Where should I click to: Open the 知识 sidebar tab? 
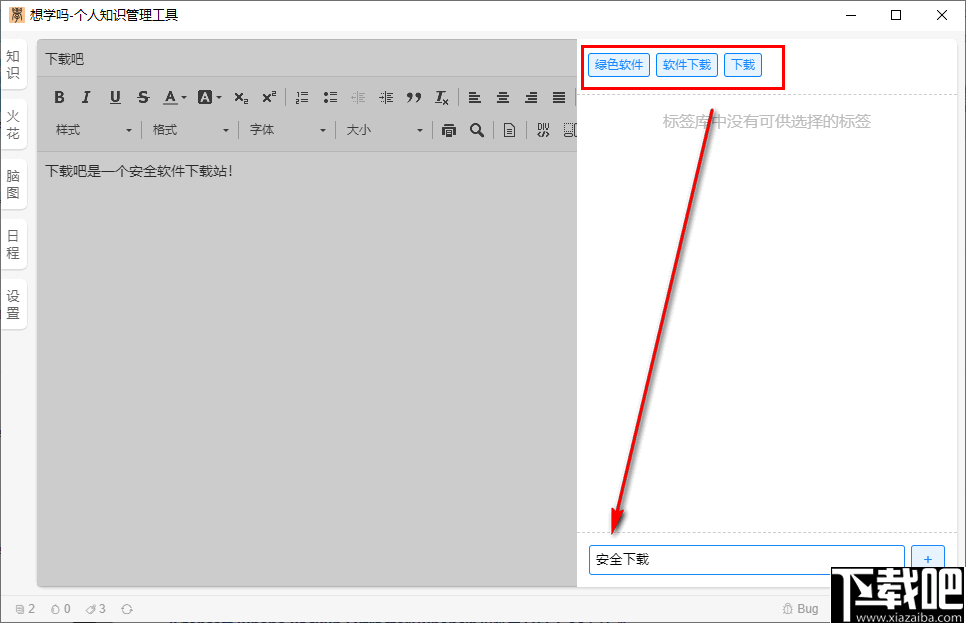(13, 65)
